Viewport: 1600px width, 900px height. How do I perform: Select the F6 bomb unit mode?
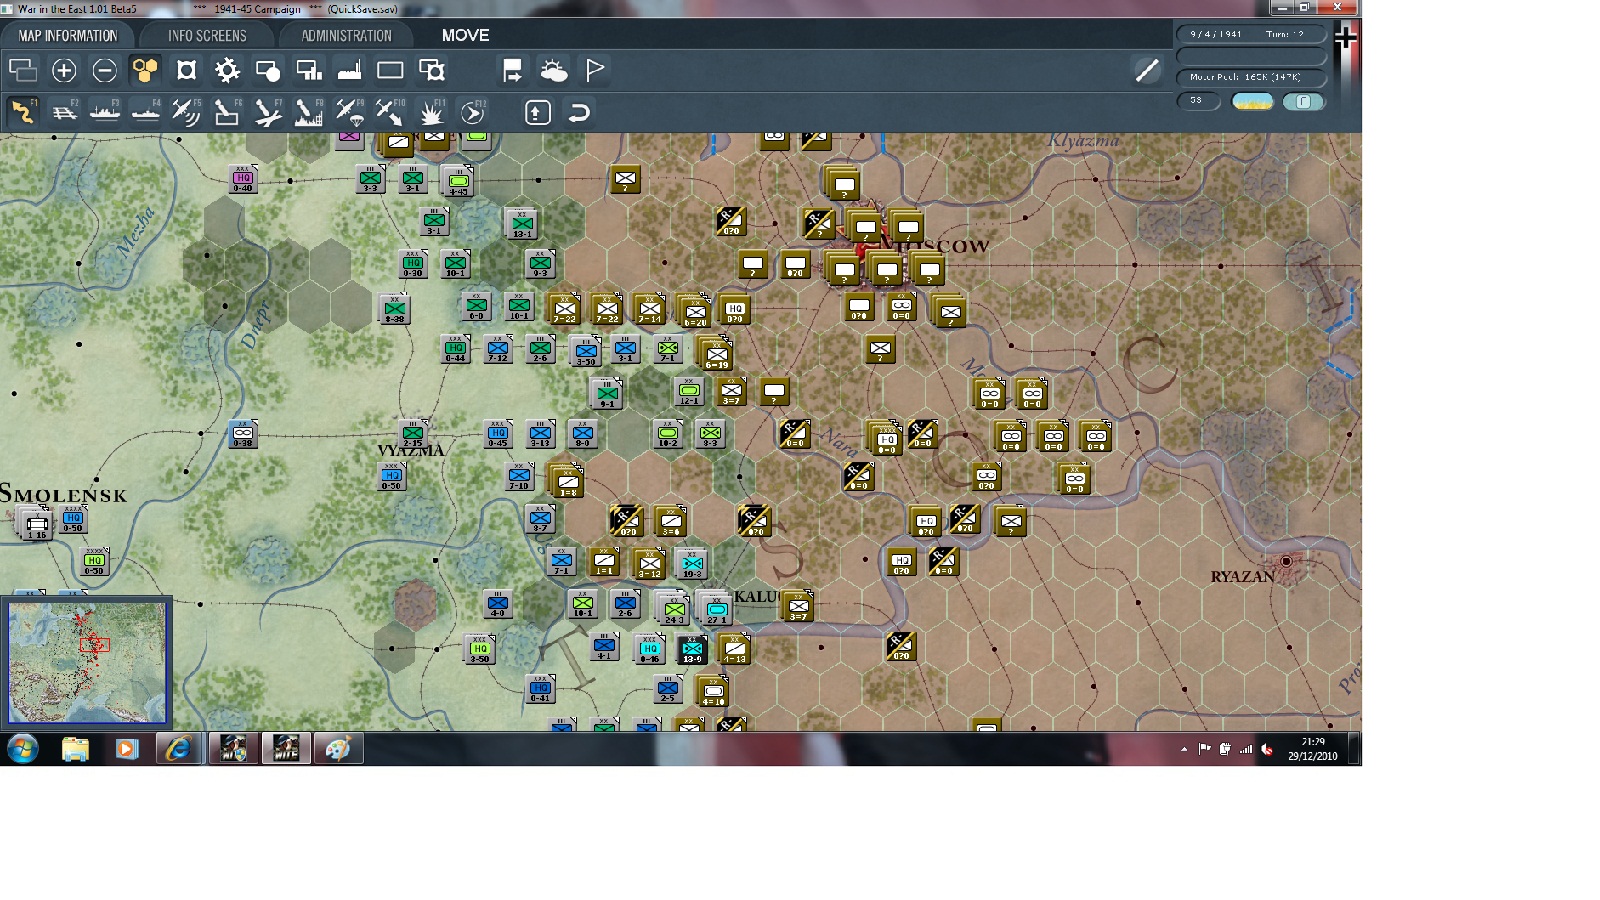tap(227, 112)
